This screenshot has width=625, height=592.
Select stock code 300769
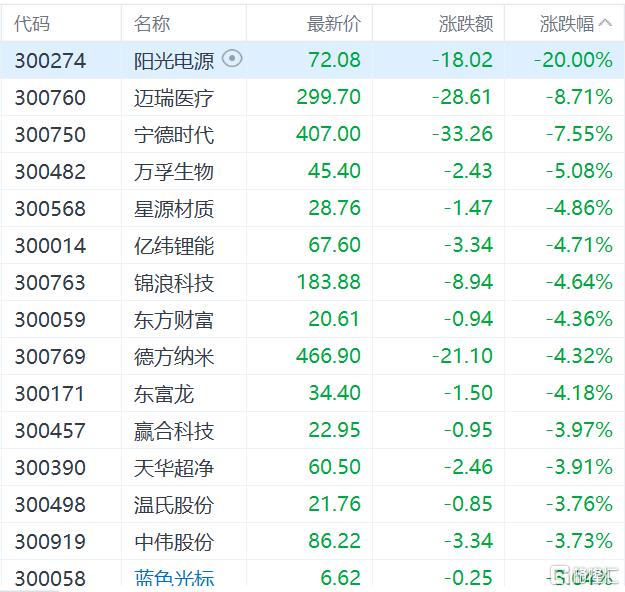[50, 356]
